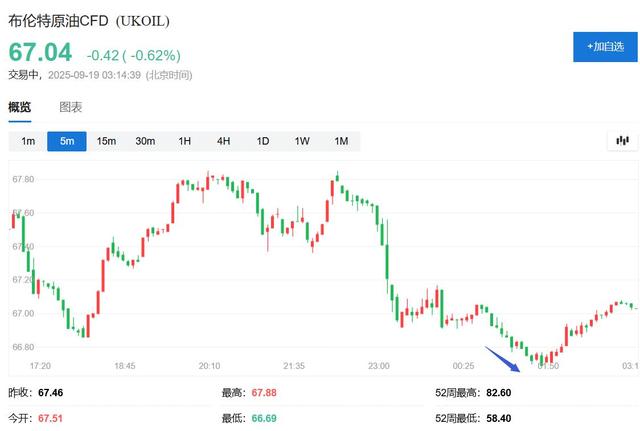The height and width of the screenshot is (431, 640).
Task: Select the 15m timeframe
Action: click(106, 141)
